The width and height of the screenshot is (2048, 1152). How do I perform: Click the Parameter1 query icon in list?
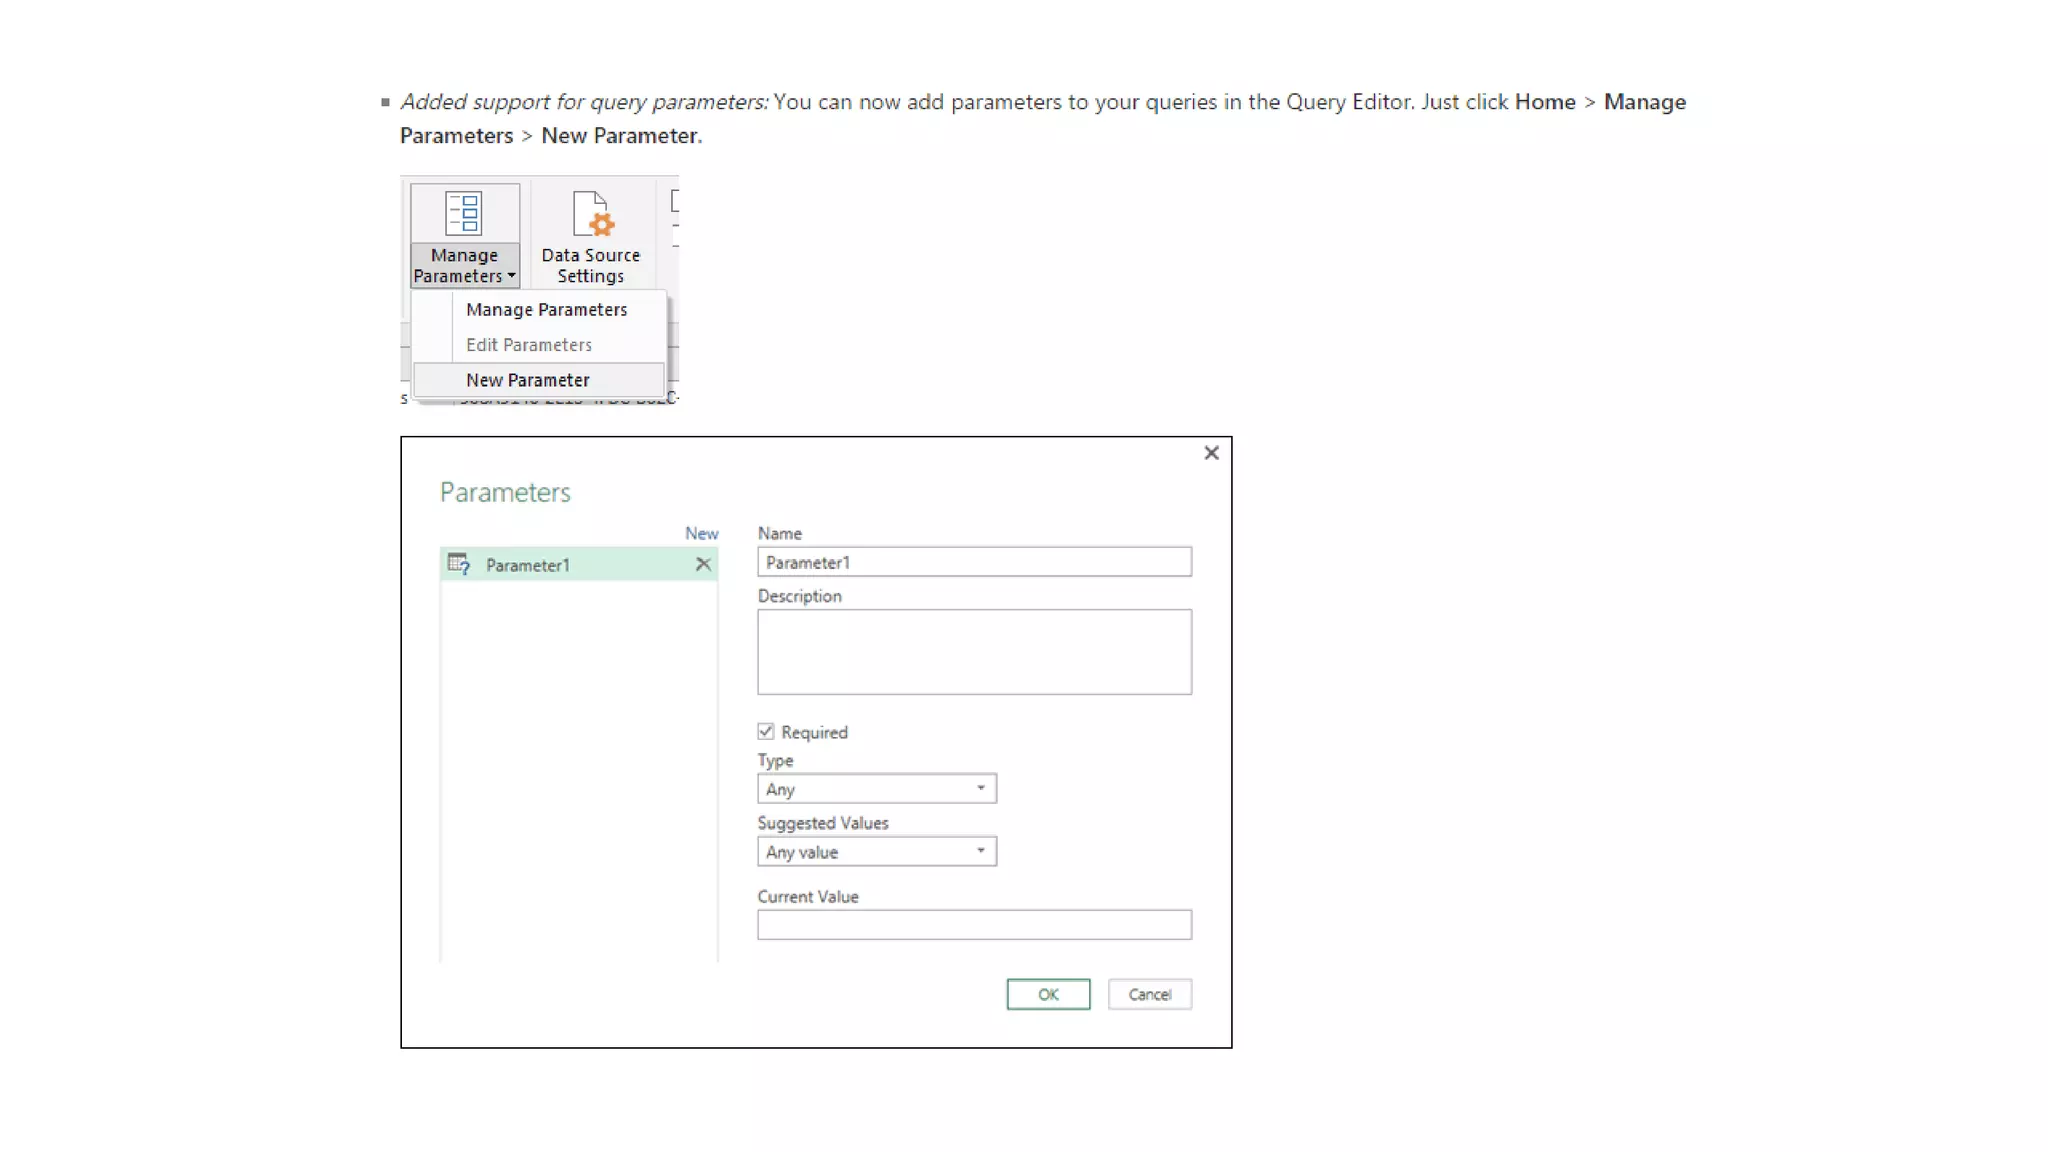pos(459,564)
